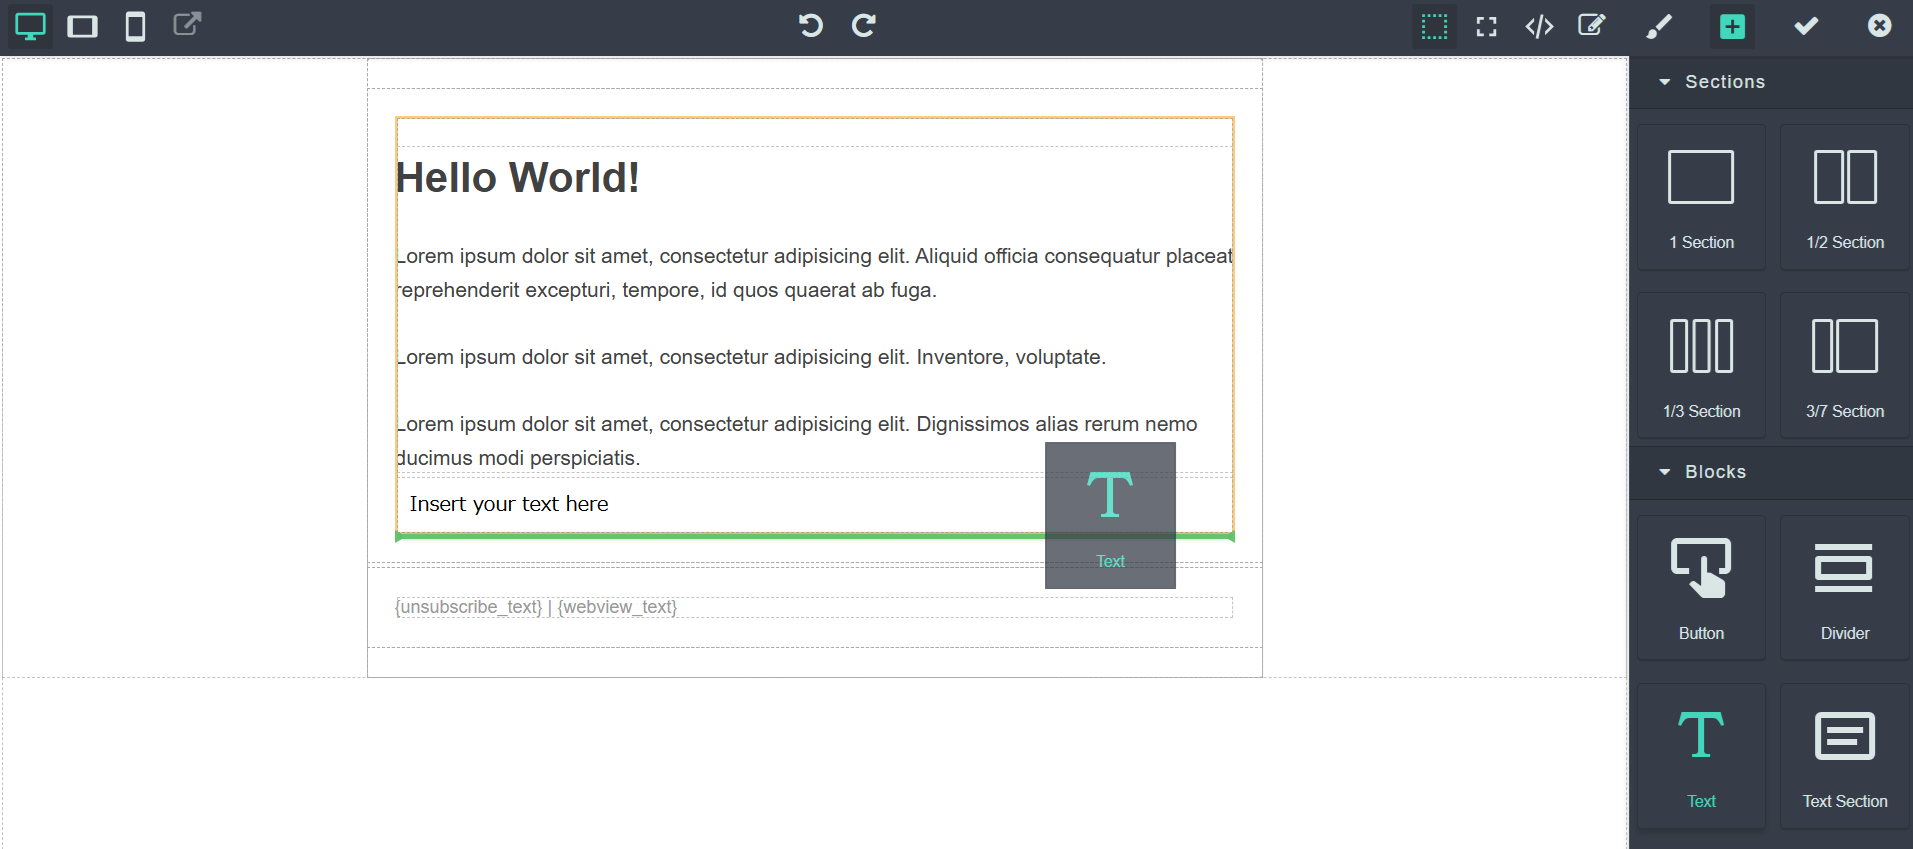Select the Divider block
The height and width of the screenshot is (849, 1913).
1845,587
